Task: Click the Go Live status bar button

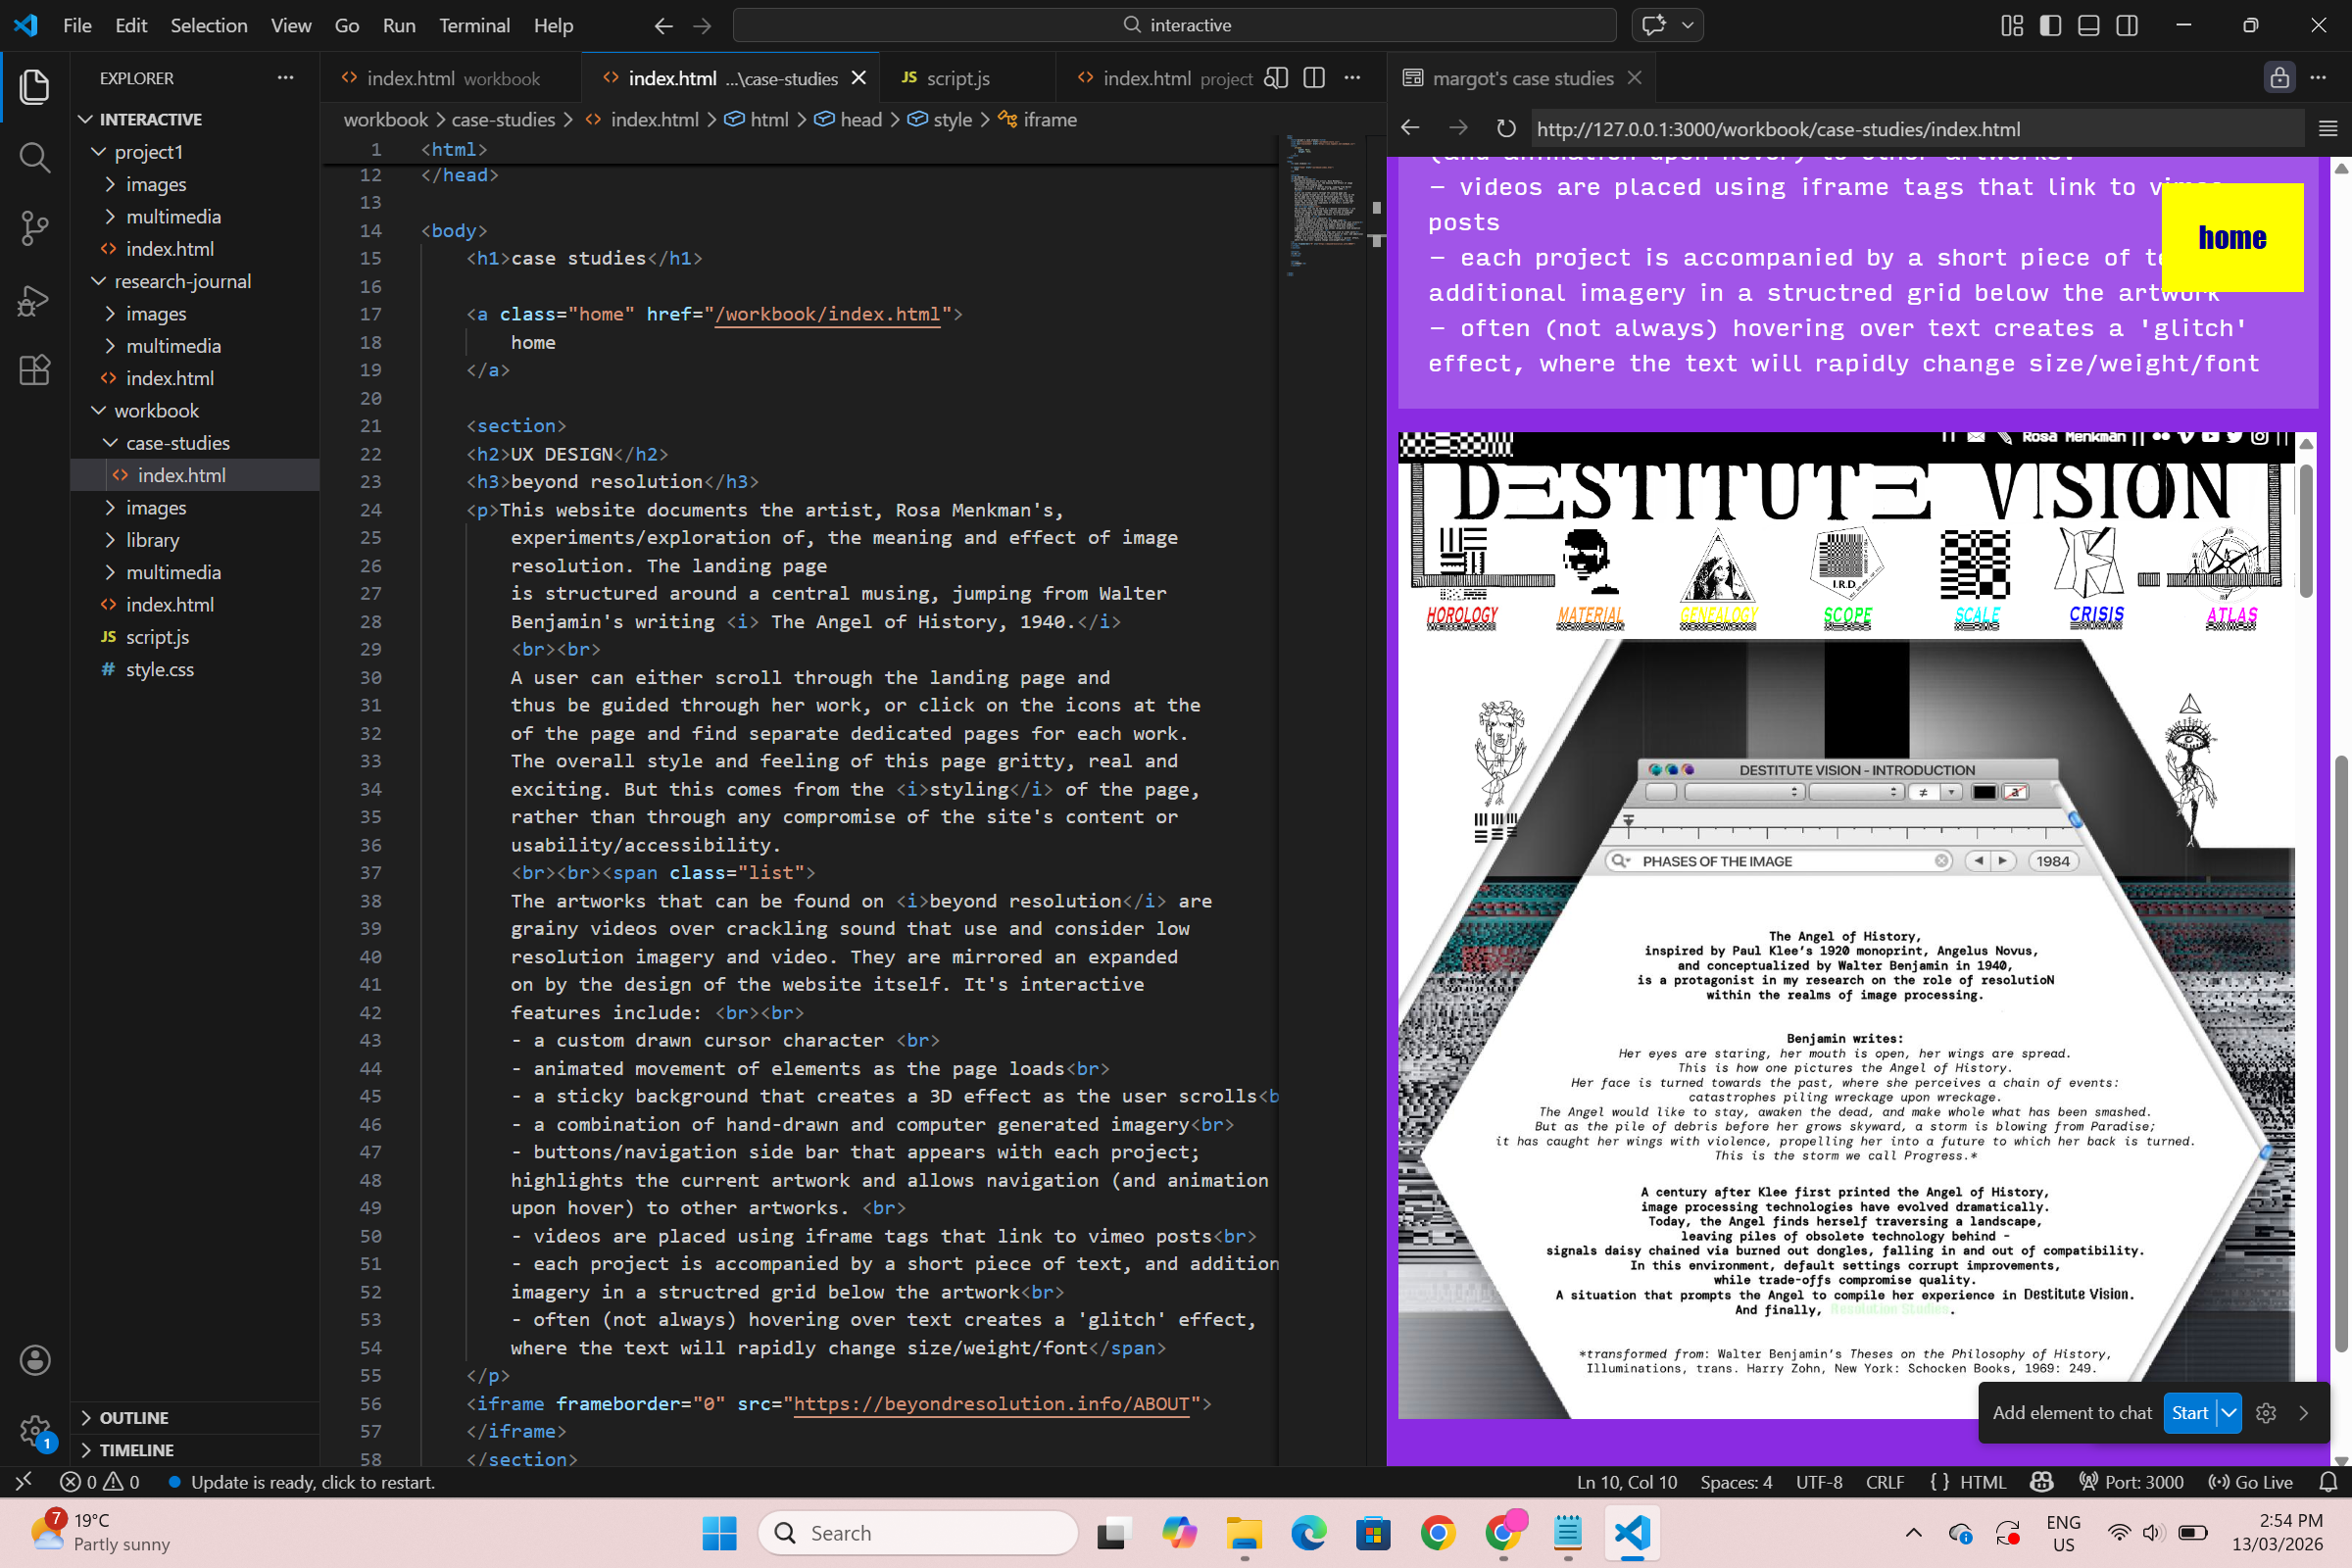Action: pyautogui.click(x=2251, y=1482)
